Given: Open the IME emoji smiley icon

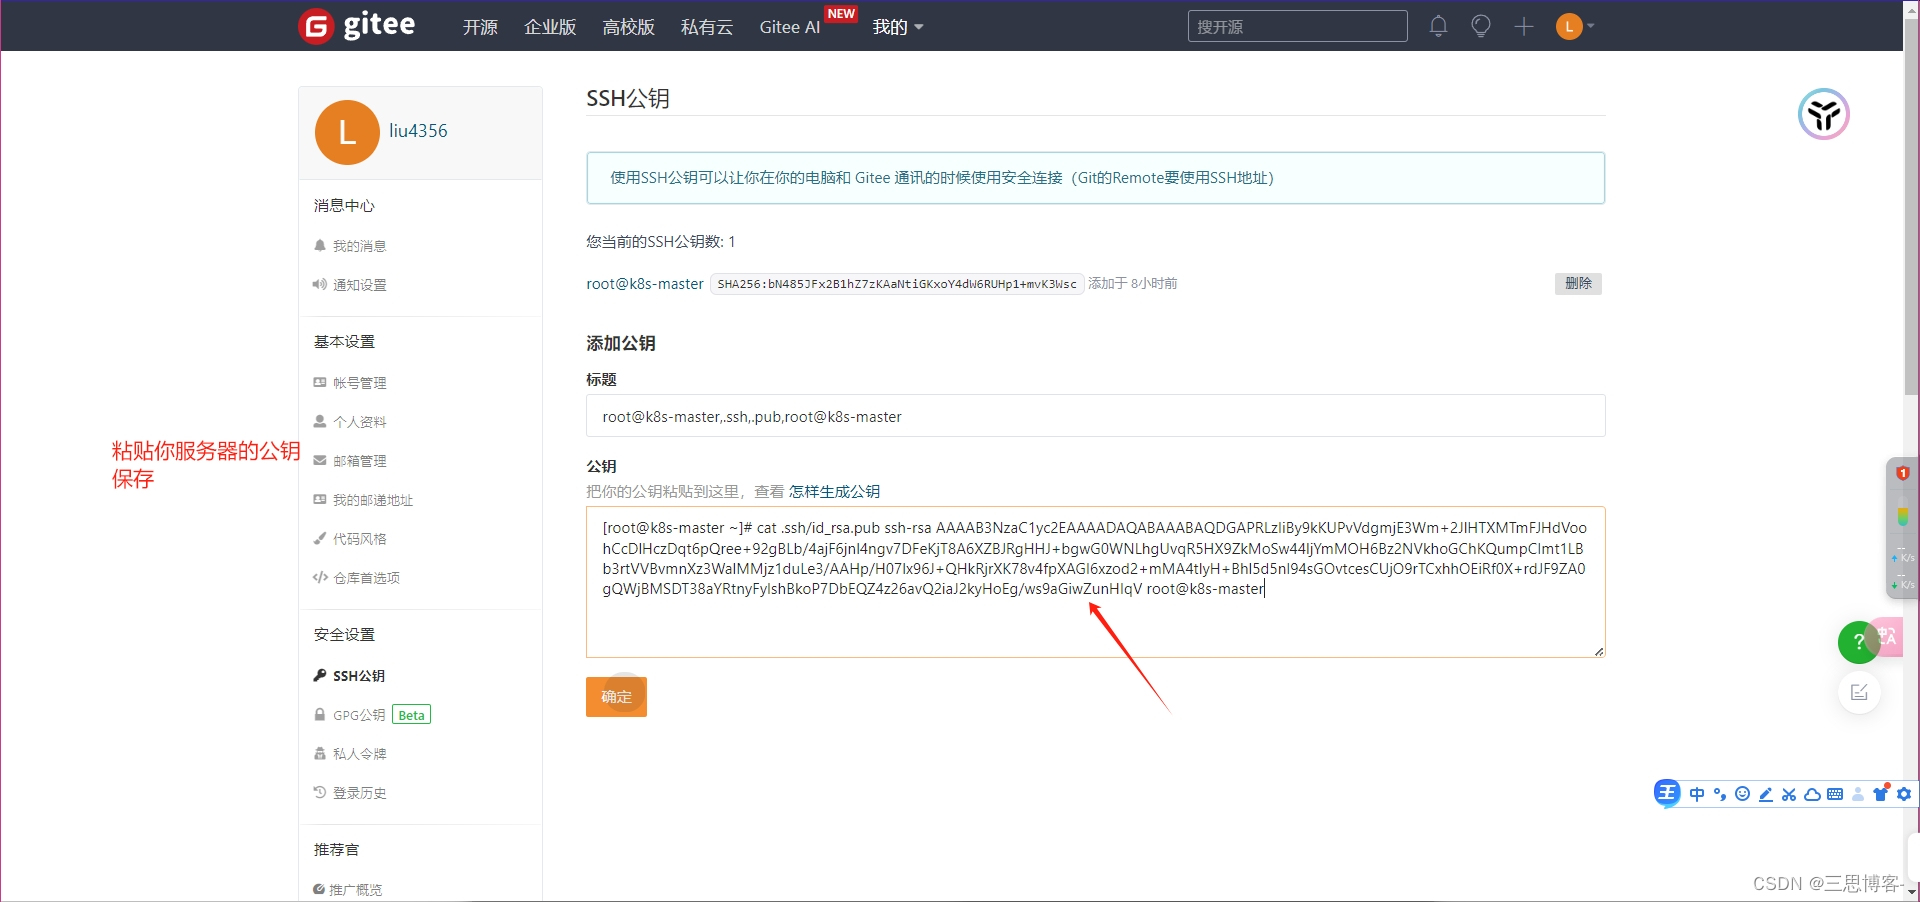Looking at the screenshot, I should click(x=1743, y=794).
